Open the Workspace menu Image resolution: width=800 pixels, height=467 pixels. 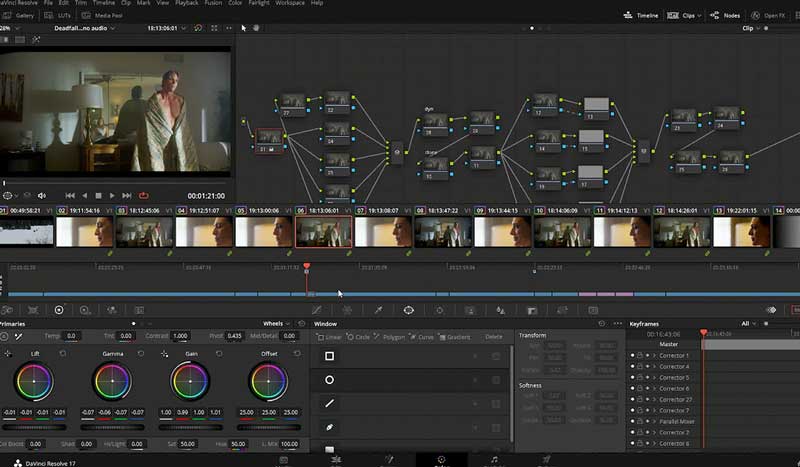point(290,3)
